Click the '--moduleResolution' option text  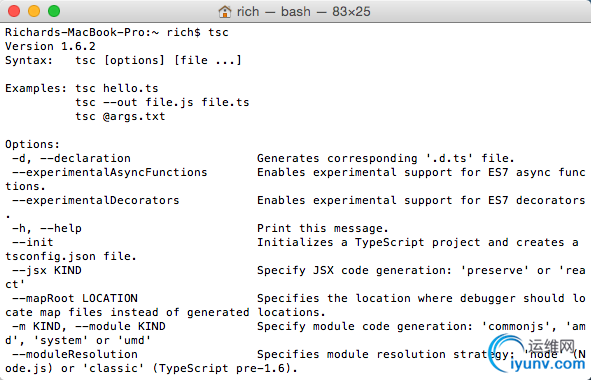(75, 354)
